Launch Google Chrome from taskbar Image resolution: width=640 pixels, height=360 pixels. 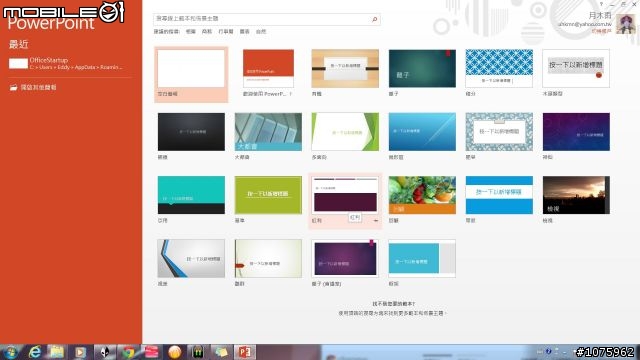(x=128, y=352)
